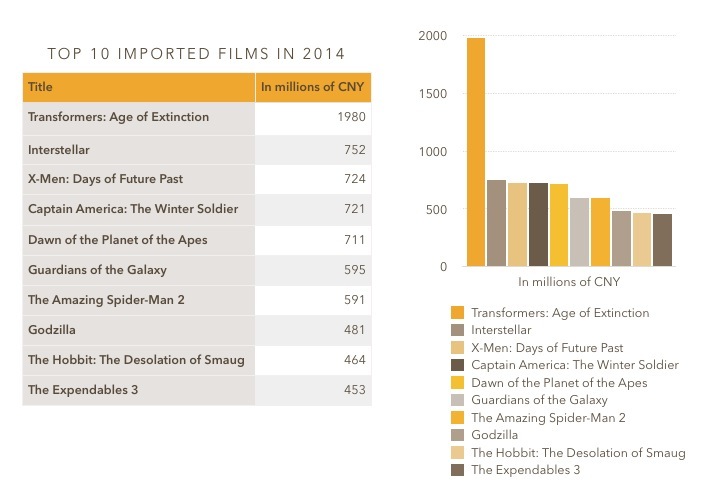Select the Captain America legend color swatch
720x500 pixels.
pyautogui.click(x=458, y=365)
